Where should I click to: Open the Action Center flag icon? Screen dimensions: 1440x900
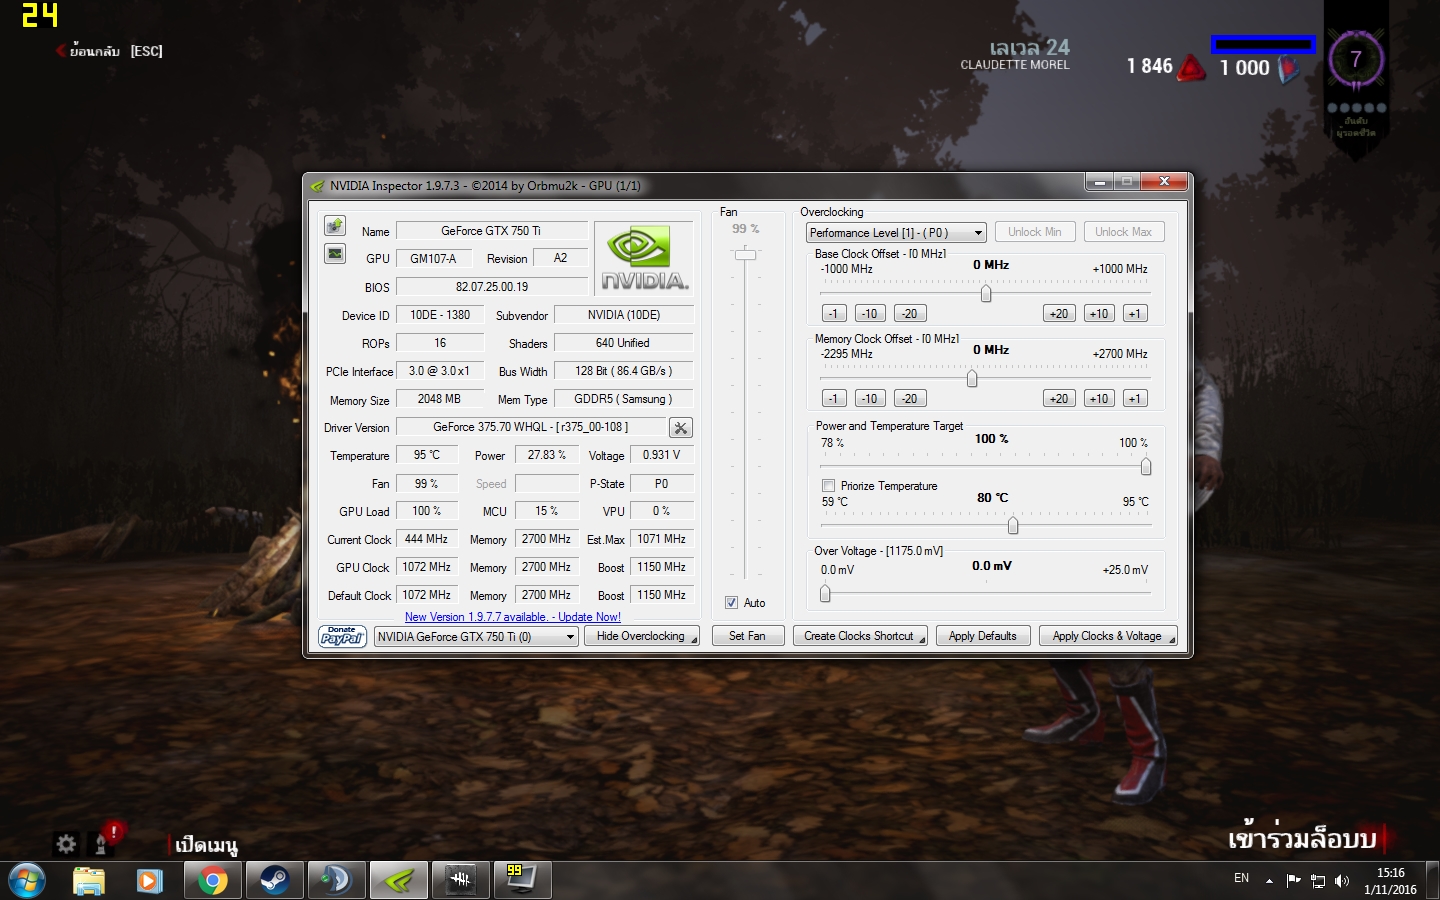click(x=1293, y=881)
